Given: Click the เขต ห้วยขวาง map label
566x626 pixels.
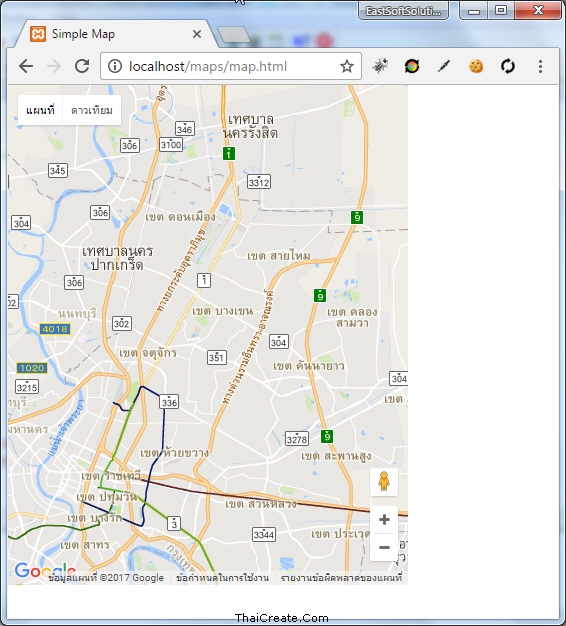Looking at the screenshot, I should [174, 453].
